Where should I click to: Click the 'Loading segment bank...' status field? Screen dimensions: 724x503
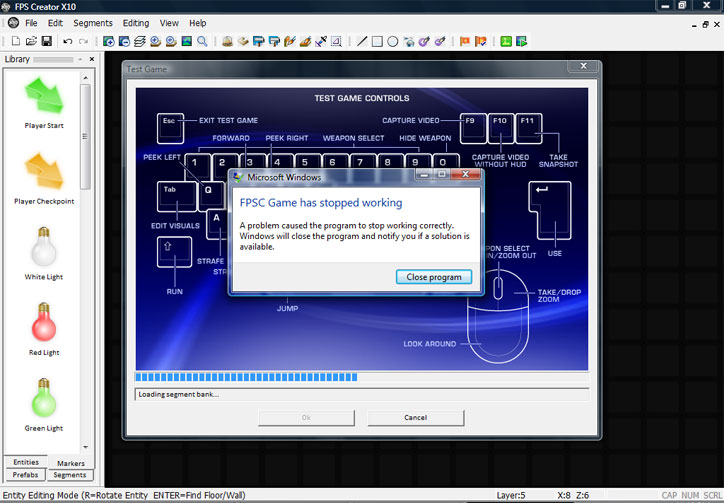point(362,394)
